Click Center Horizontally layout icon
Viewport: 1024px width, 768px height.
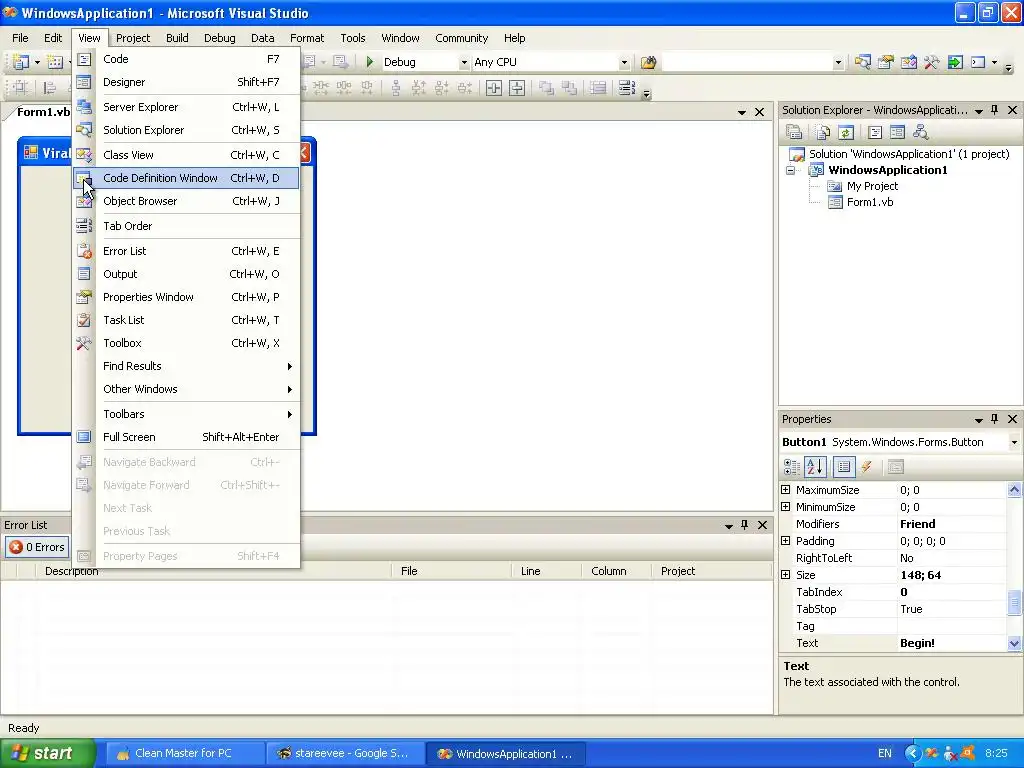tap(494, 88)
